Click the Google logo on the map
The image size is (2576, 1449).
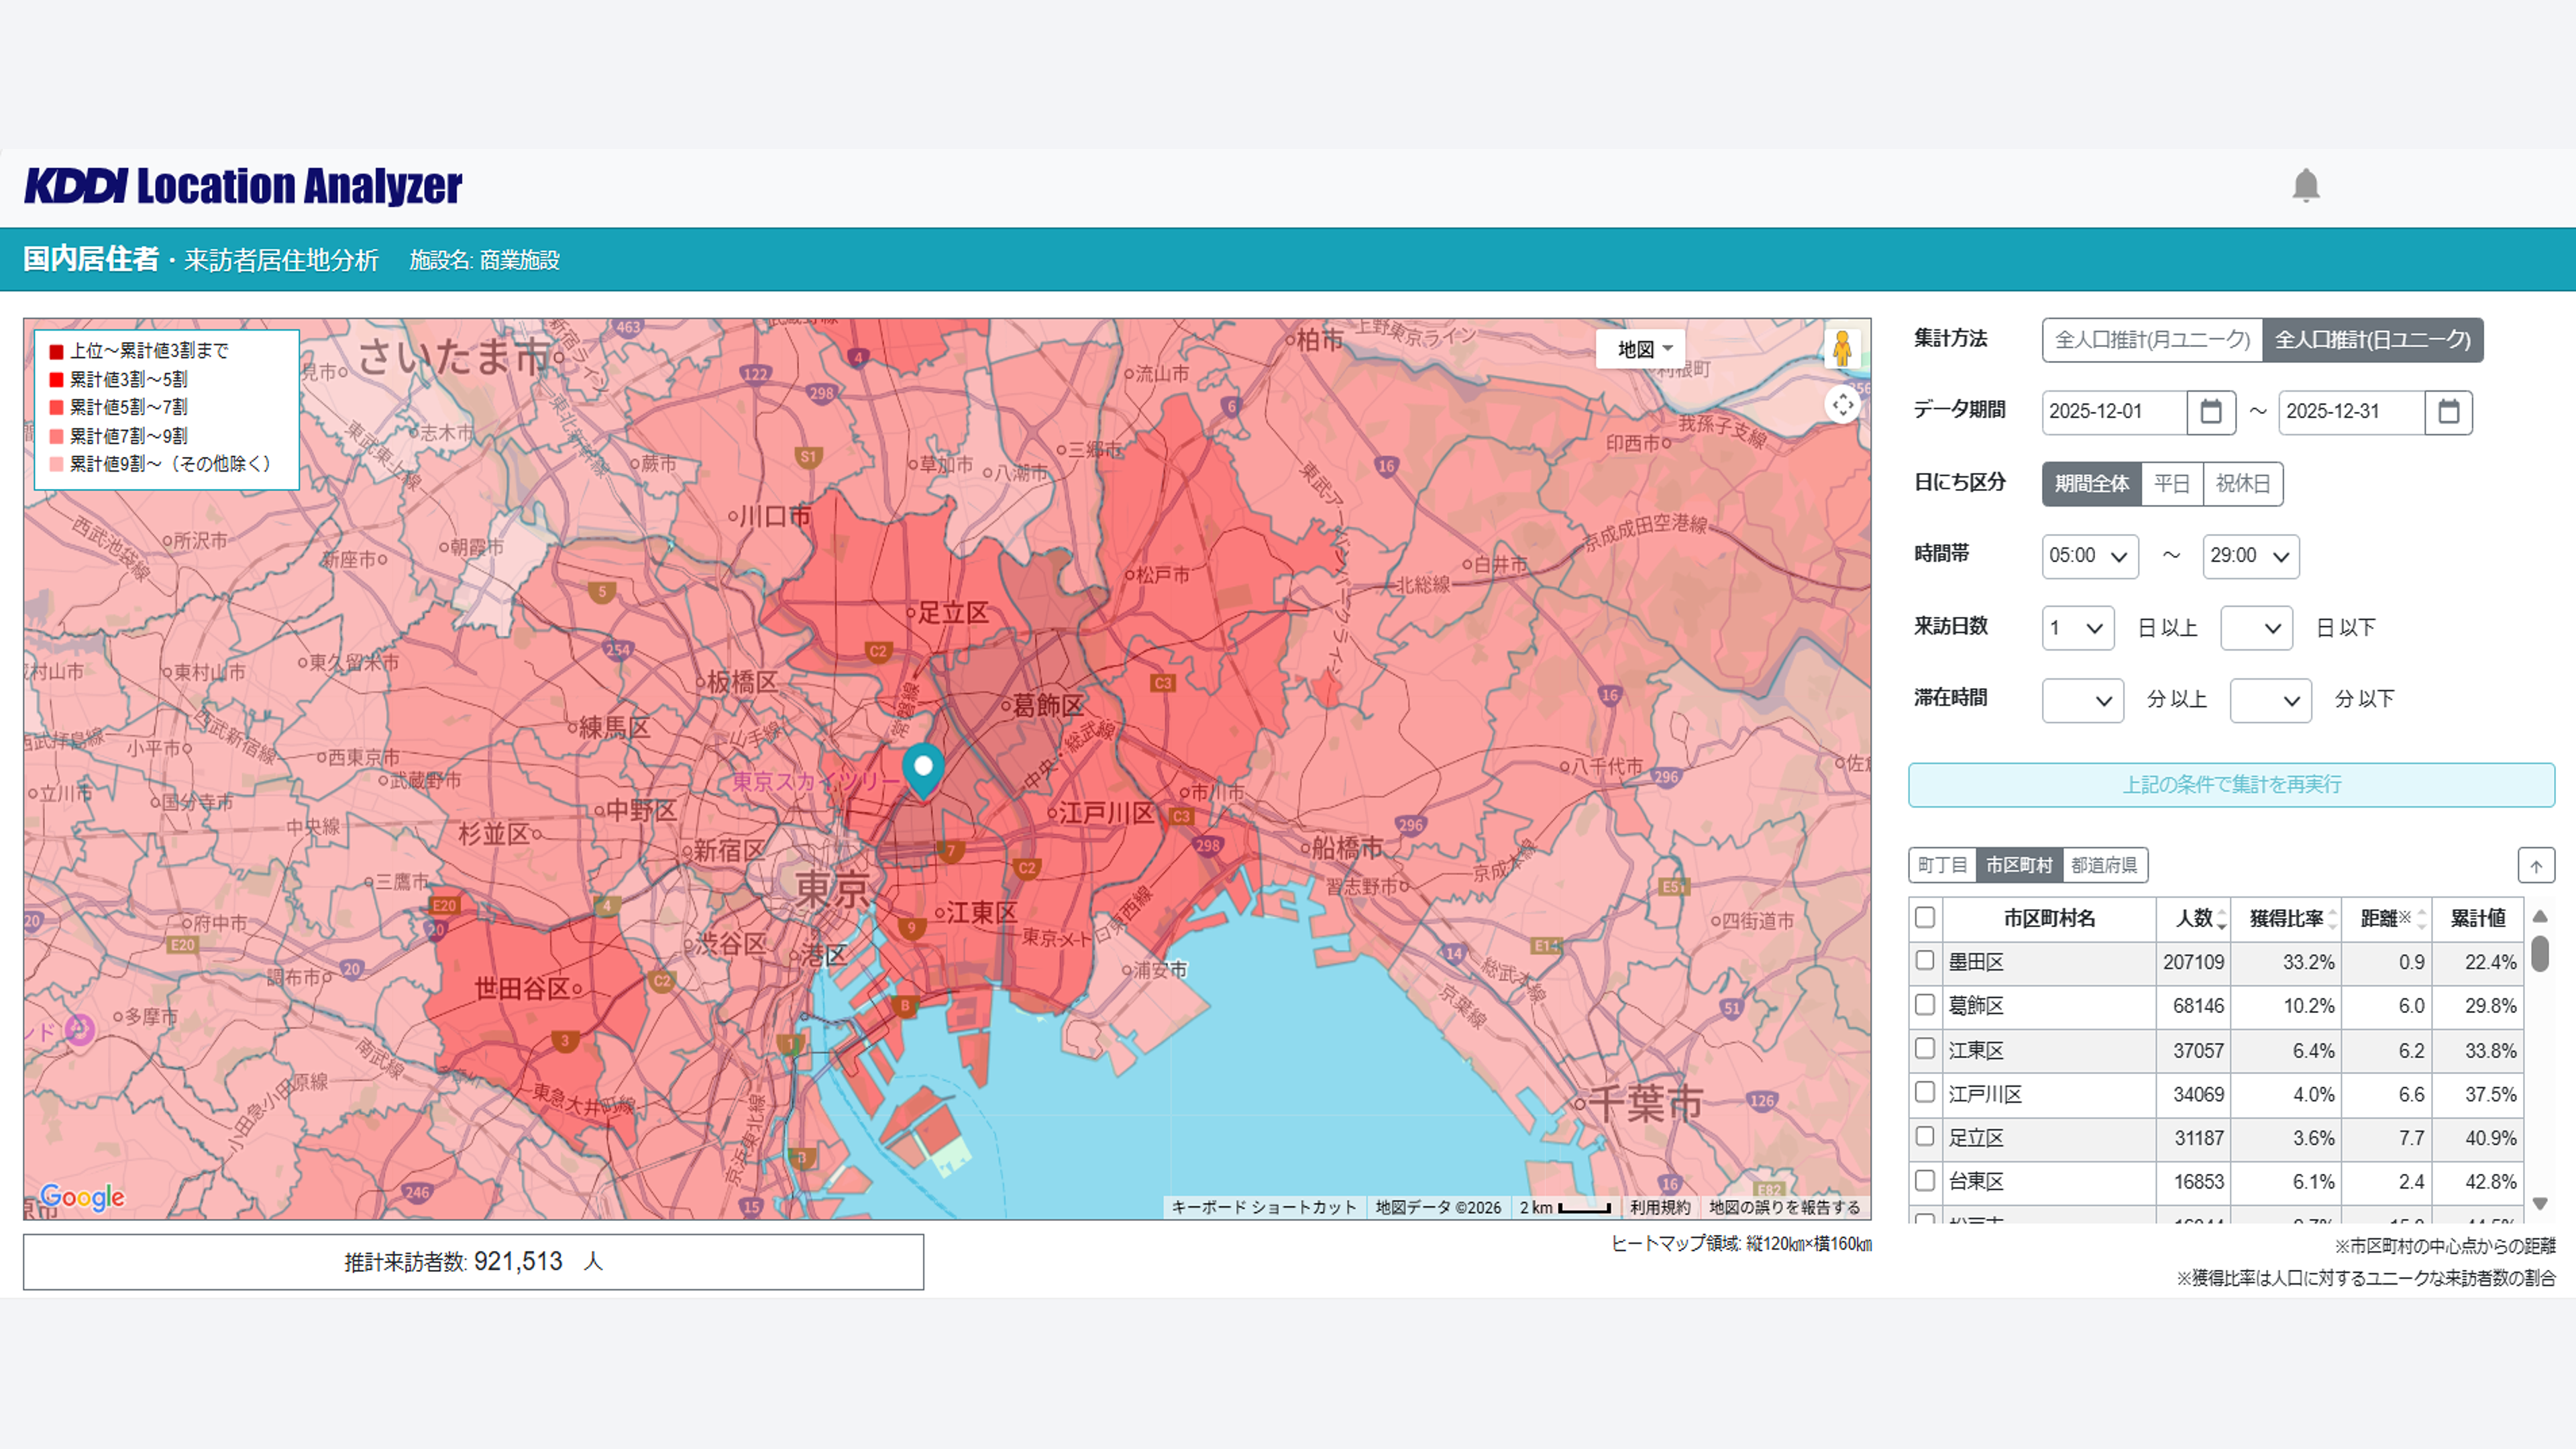[82, 1197]
